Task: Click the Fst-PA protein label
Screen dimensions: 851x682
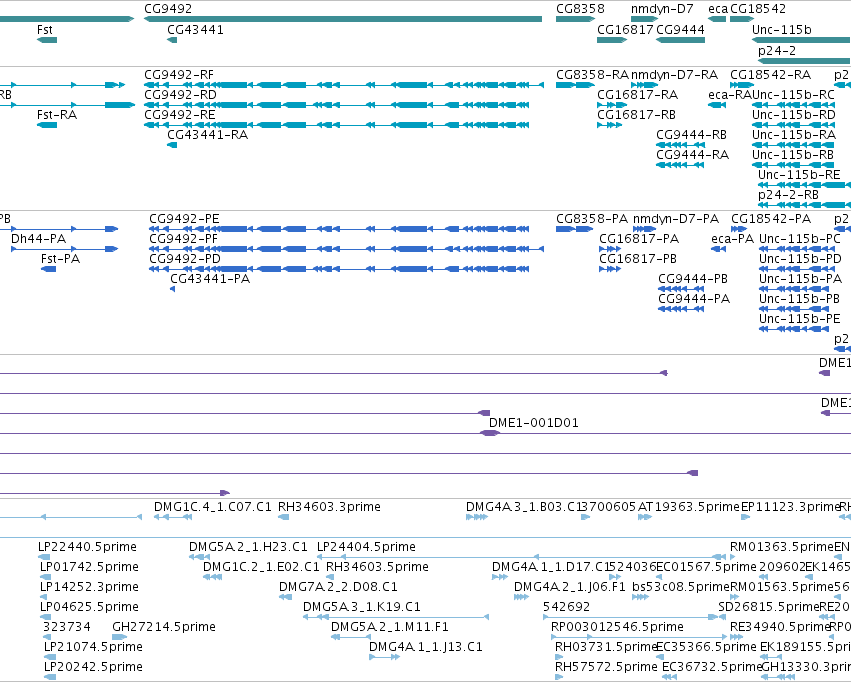Action: (60, 259)
